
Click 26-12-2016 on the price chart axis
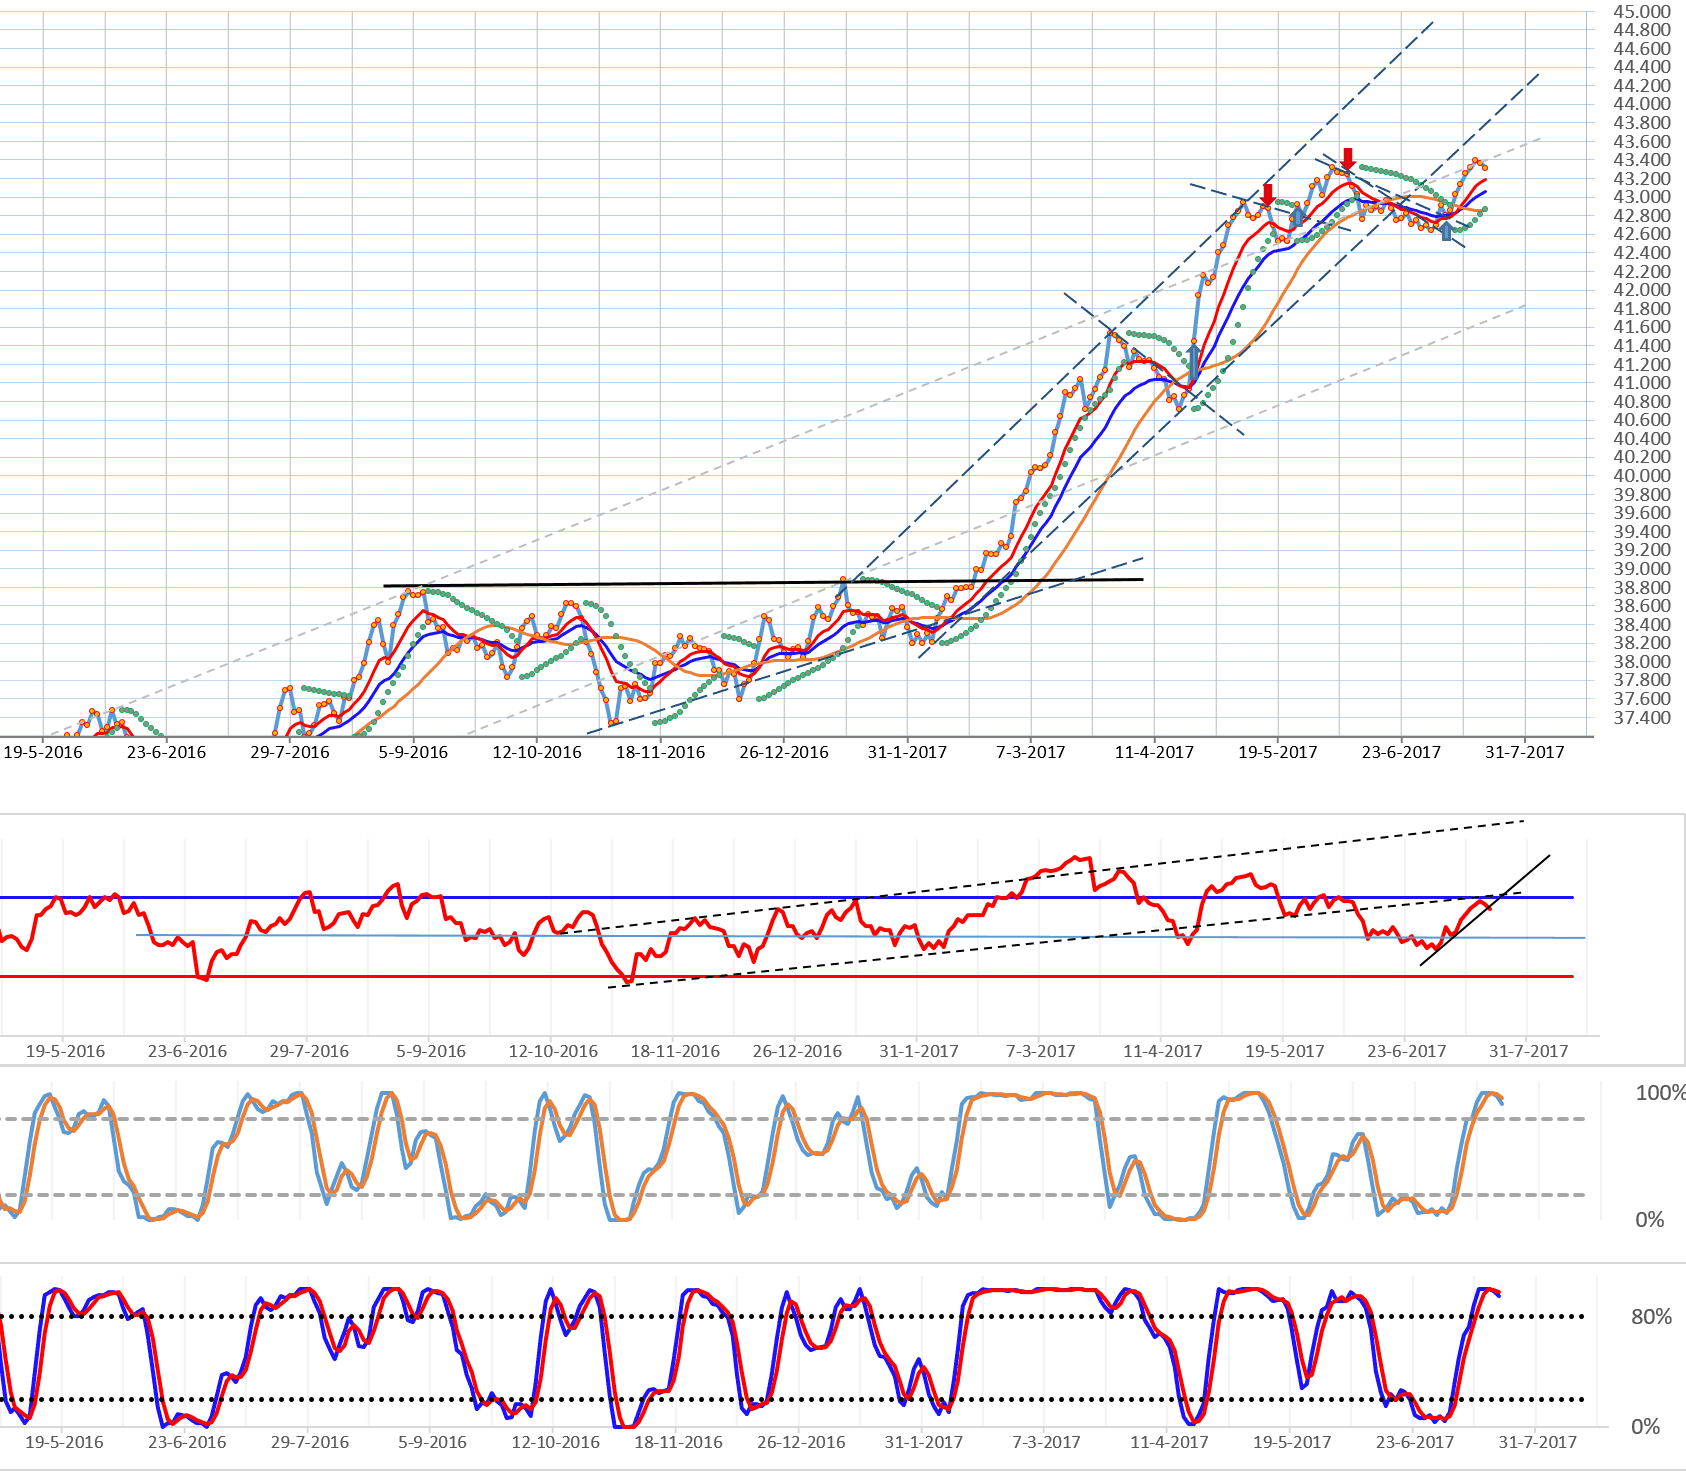[784, 752]
